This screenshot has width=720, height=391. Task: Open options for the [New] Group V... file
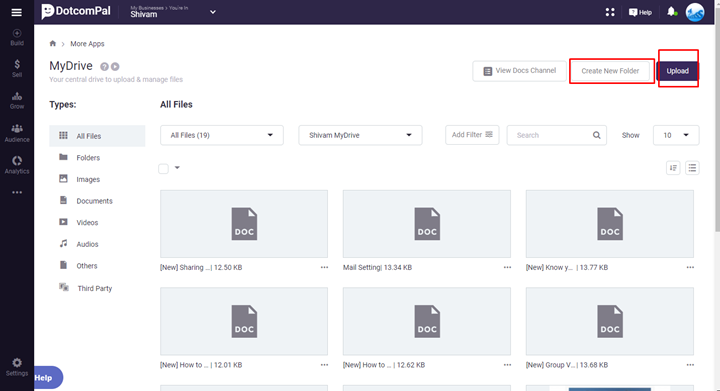point(690,365)
